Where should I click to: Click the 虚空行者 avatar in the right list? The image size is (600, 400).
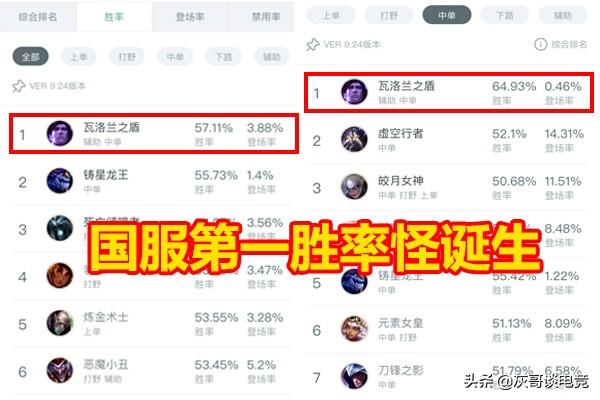354,139
